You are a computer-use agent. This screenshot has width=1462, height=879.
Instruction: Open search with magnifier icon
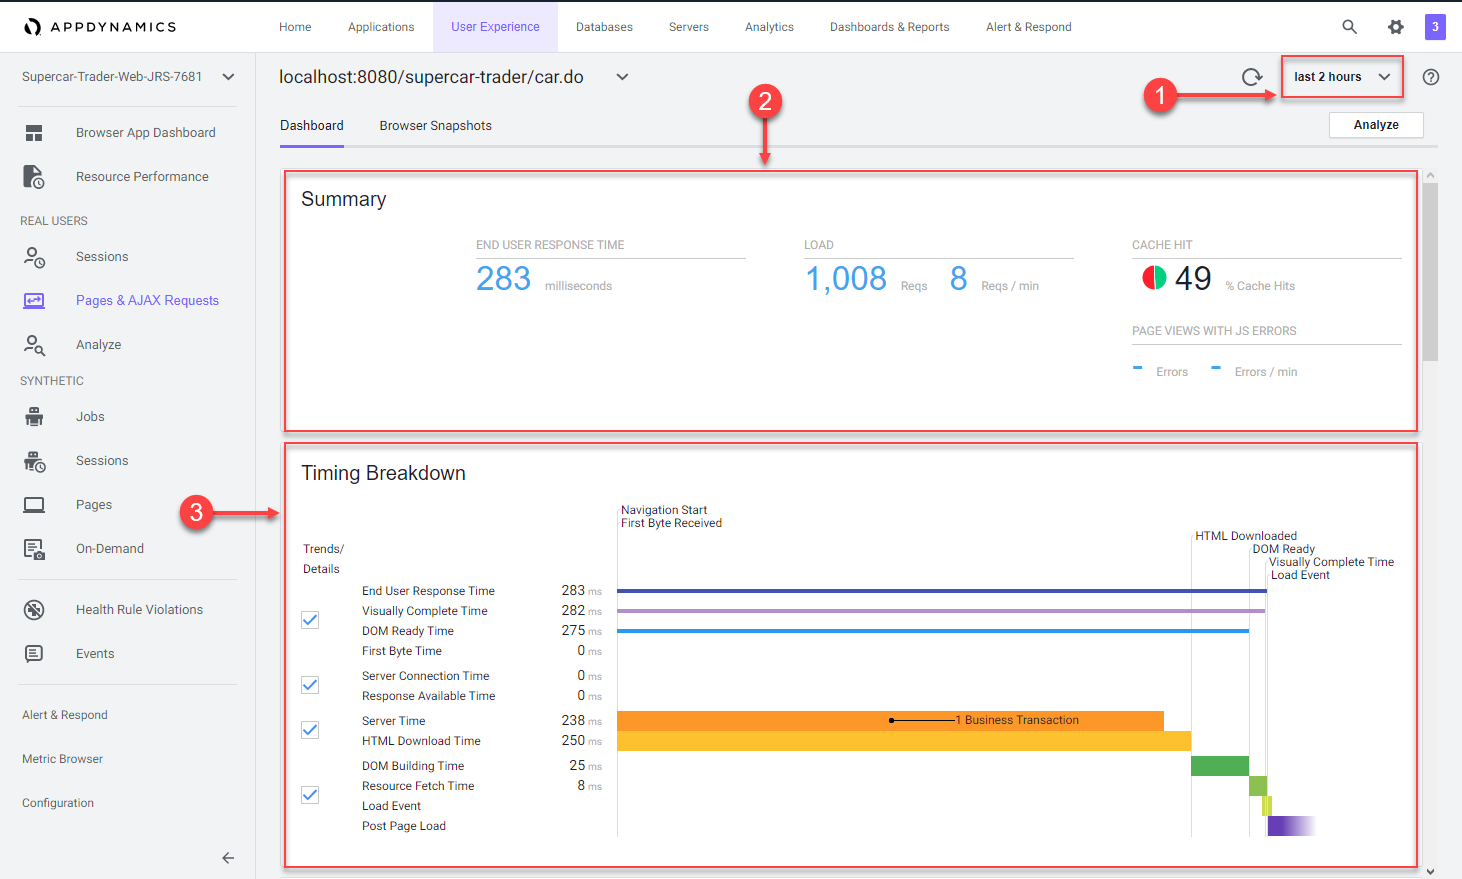pyautogui.click(x=1350, y=27)
